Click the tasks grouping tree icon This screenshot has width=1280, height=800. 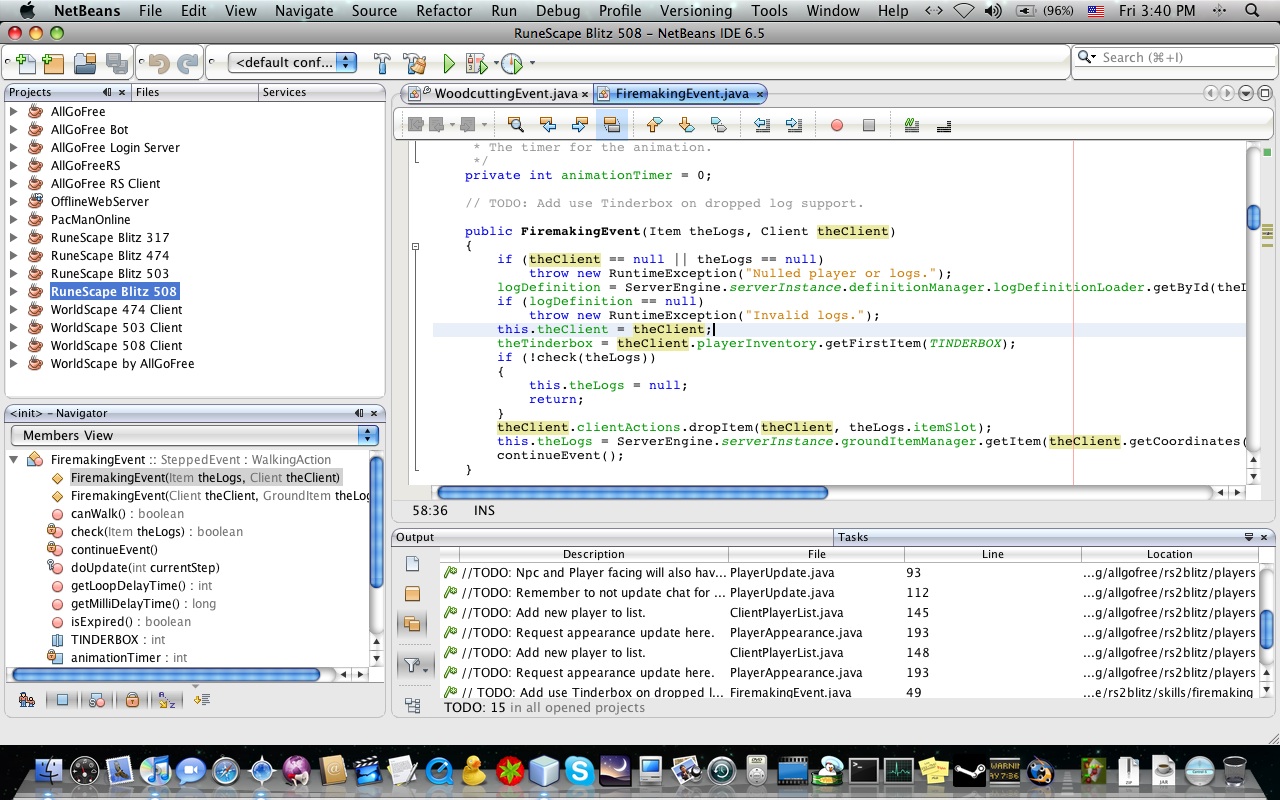(x=412, y=706)
